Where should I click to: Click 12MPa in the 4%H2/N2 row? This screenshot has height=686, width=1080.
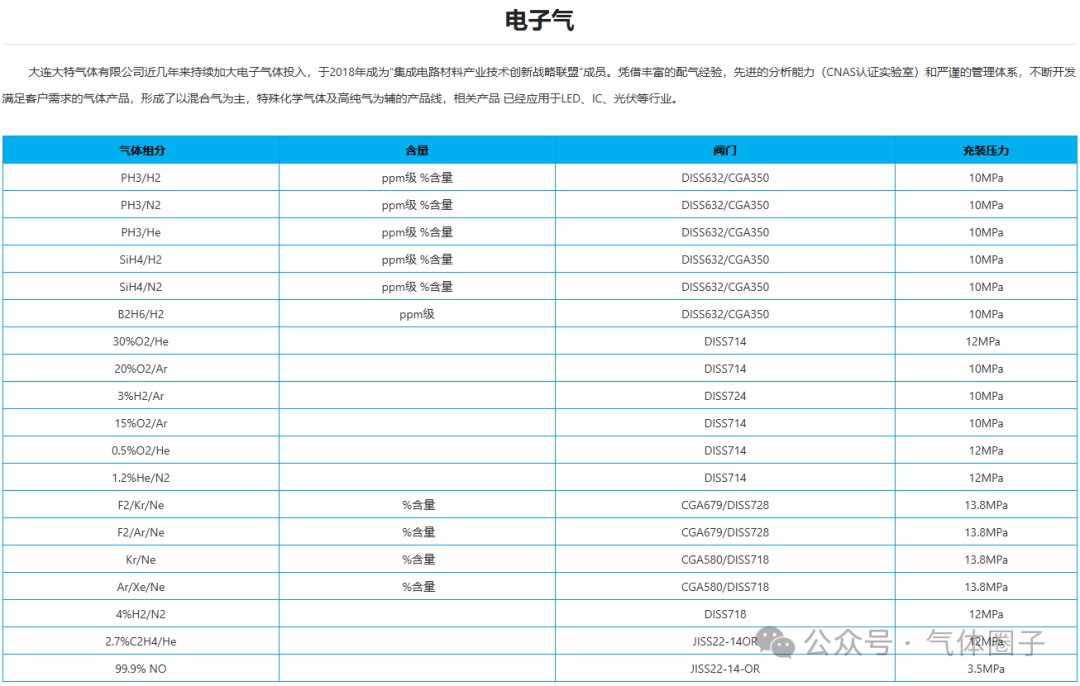[x=986, y=614]
